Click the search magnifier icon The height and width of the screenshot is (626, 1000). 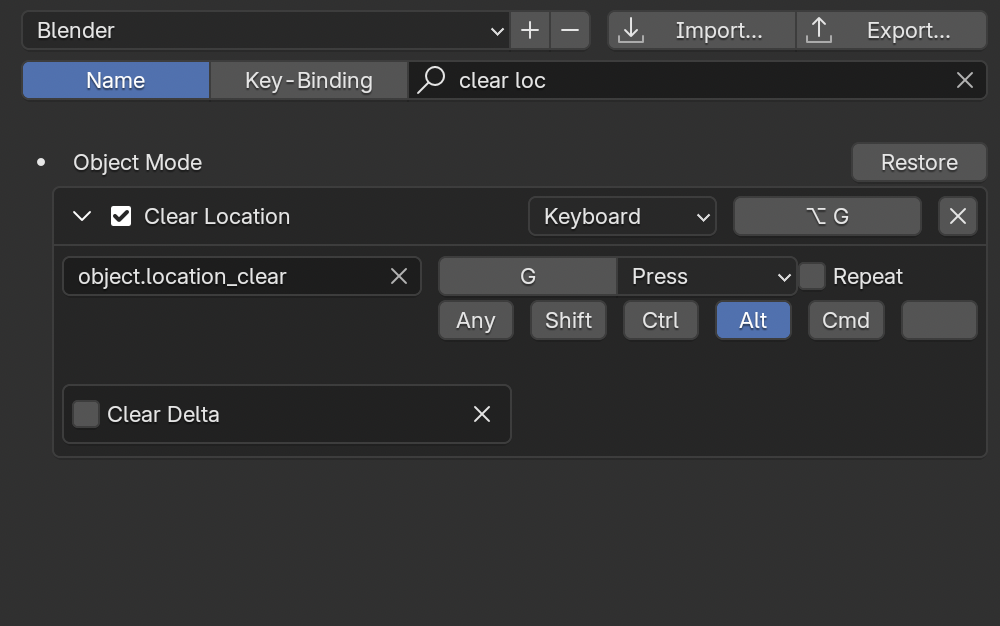click(x=431, y=80)
